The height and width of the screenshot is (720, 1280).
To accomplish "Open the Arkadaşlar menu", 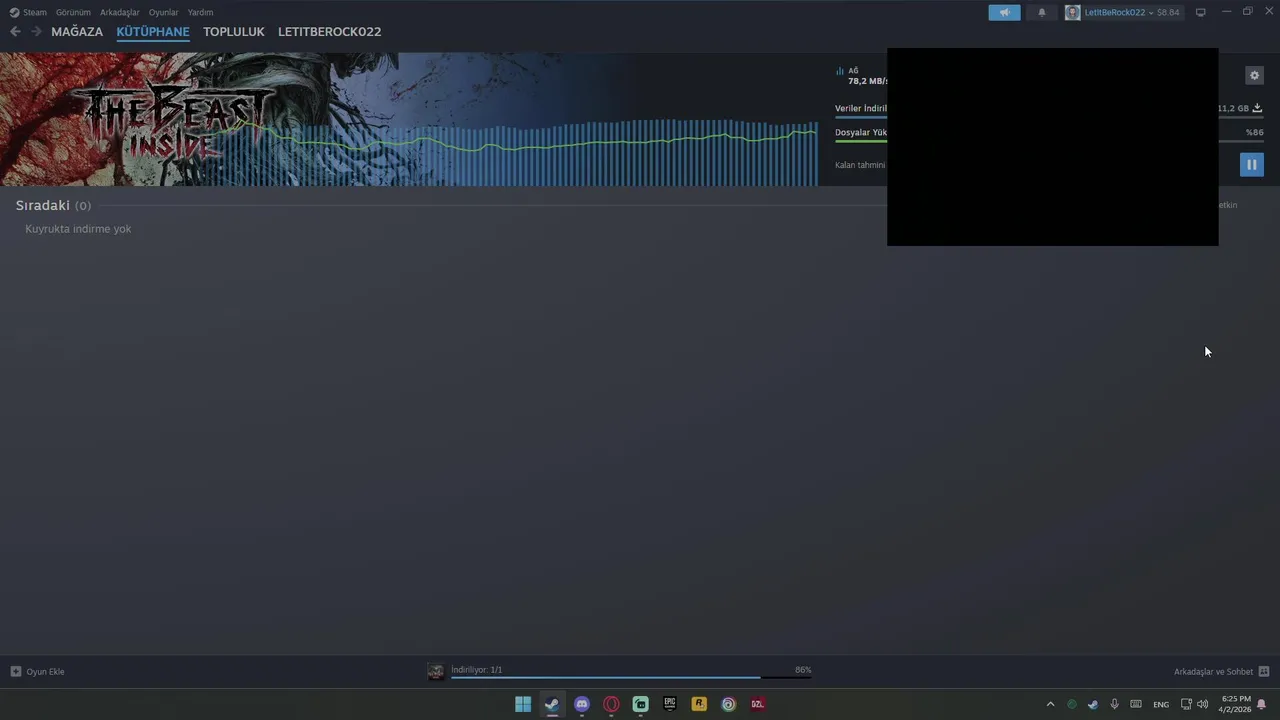I will 120,12.
